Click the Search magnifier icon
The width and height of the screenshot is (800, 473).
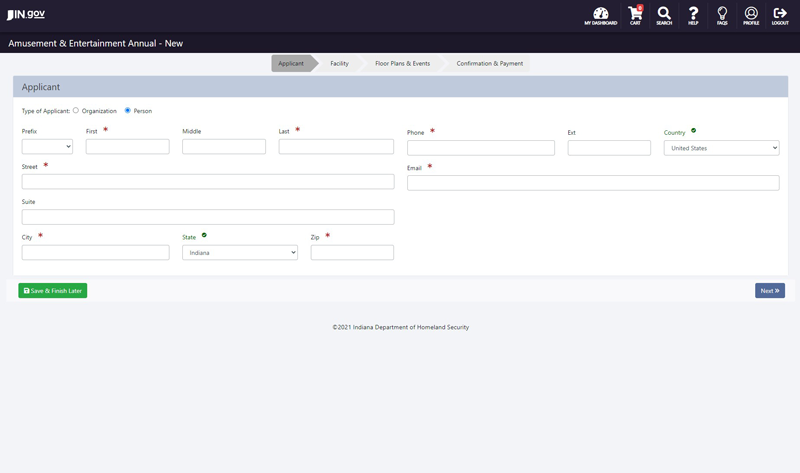[x=664, y=15]
